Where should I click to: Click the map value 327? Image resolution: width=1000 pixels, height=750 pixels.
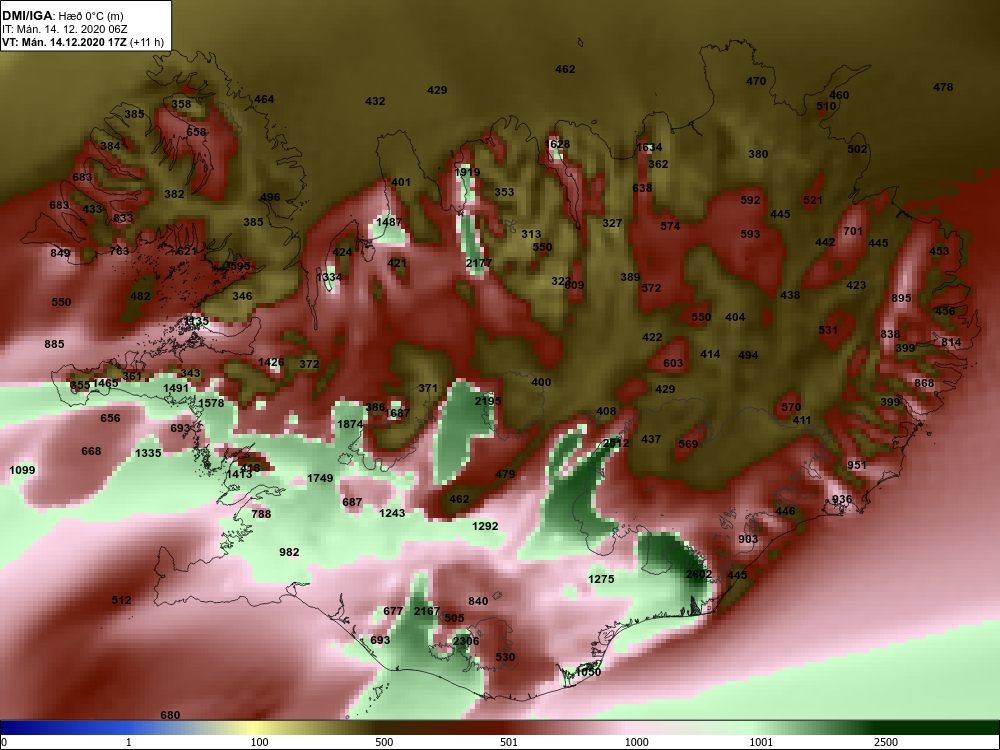[x=612, y=223]
